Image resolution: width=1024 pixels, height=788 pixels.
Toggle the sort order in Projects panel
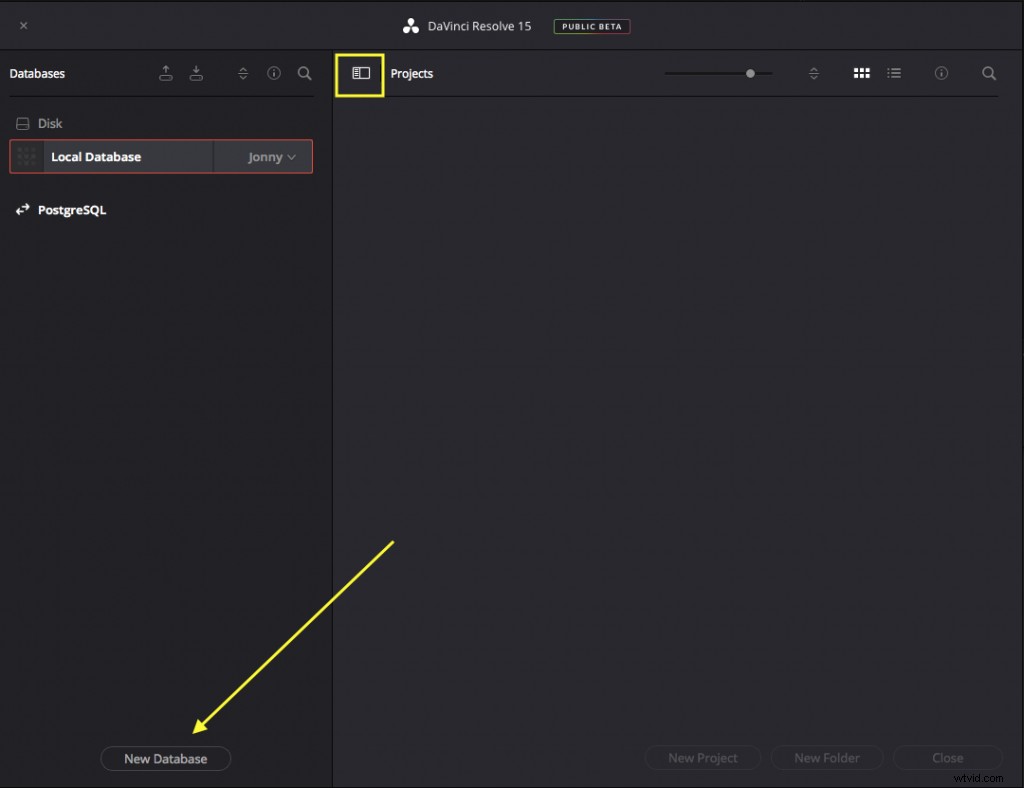[813, 73]
